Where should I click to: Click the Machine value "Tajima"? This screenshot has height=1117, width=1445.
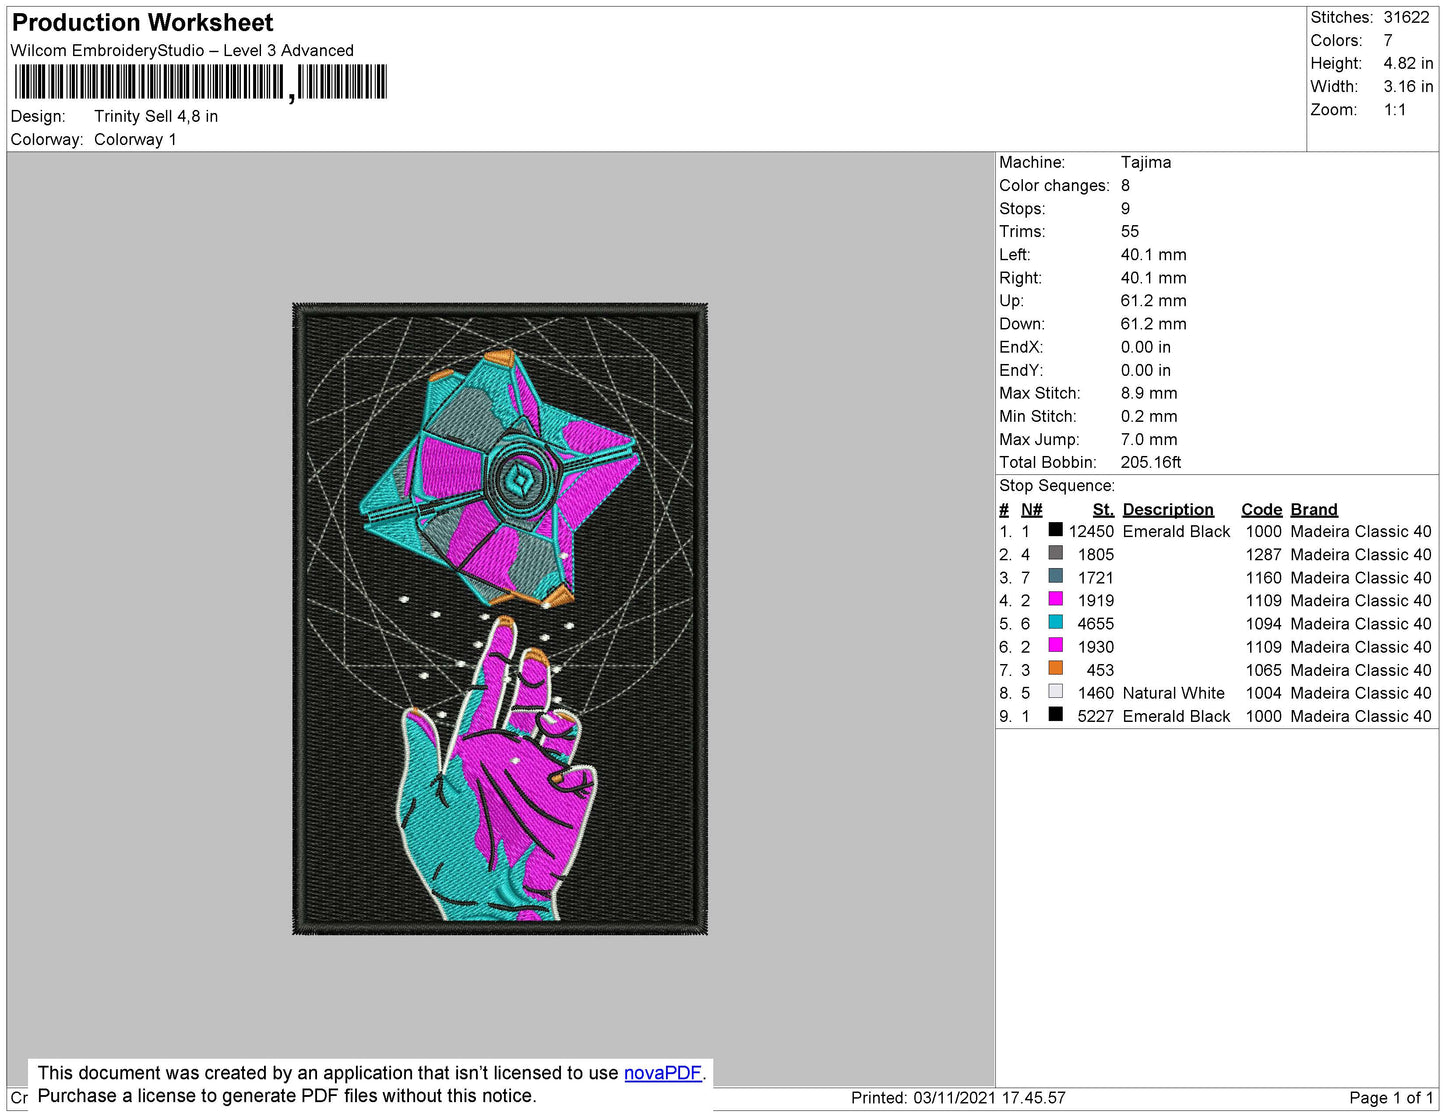tap(1146, 162)
